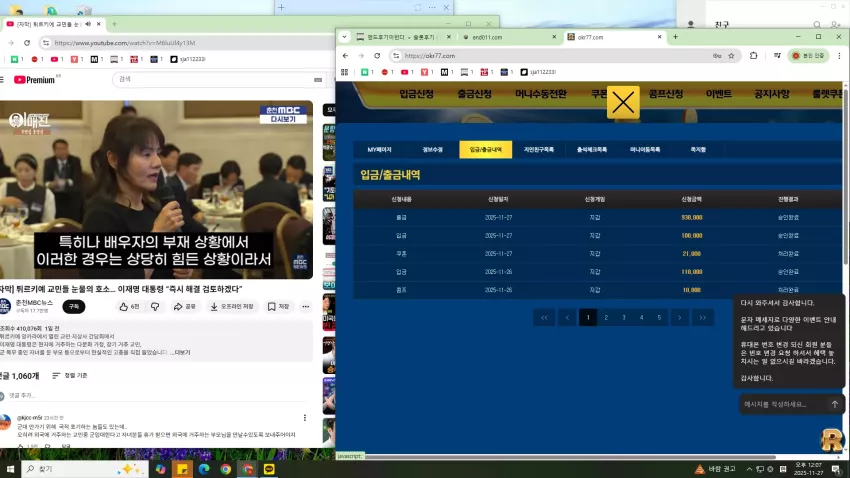Screen dimensions: 850x478
Task: Open the on-screen keyboard icon in YouTube search box
Action: click(x=318, y=80)
